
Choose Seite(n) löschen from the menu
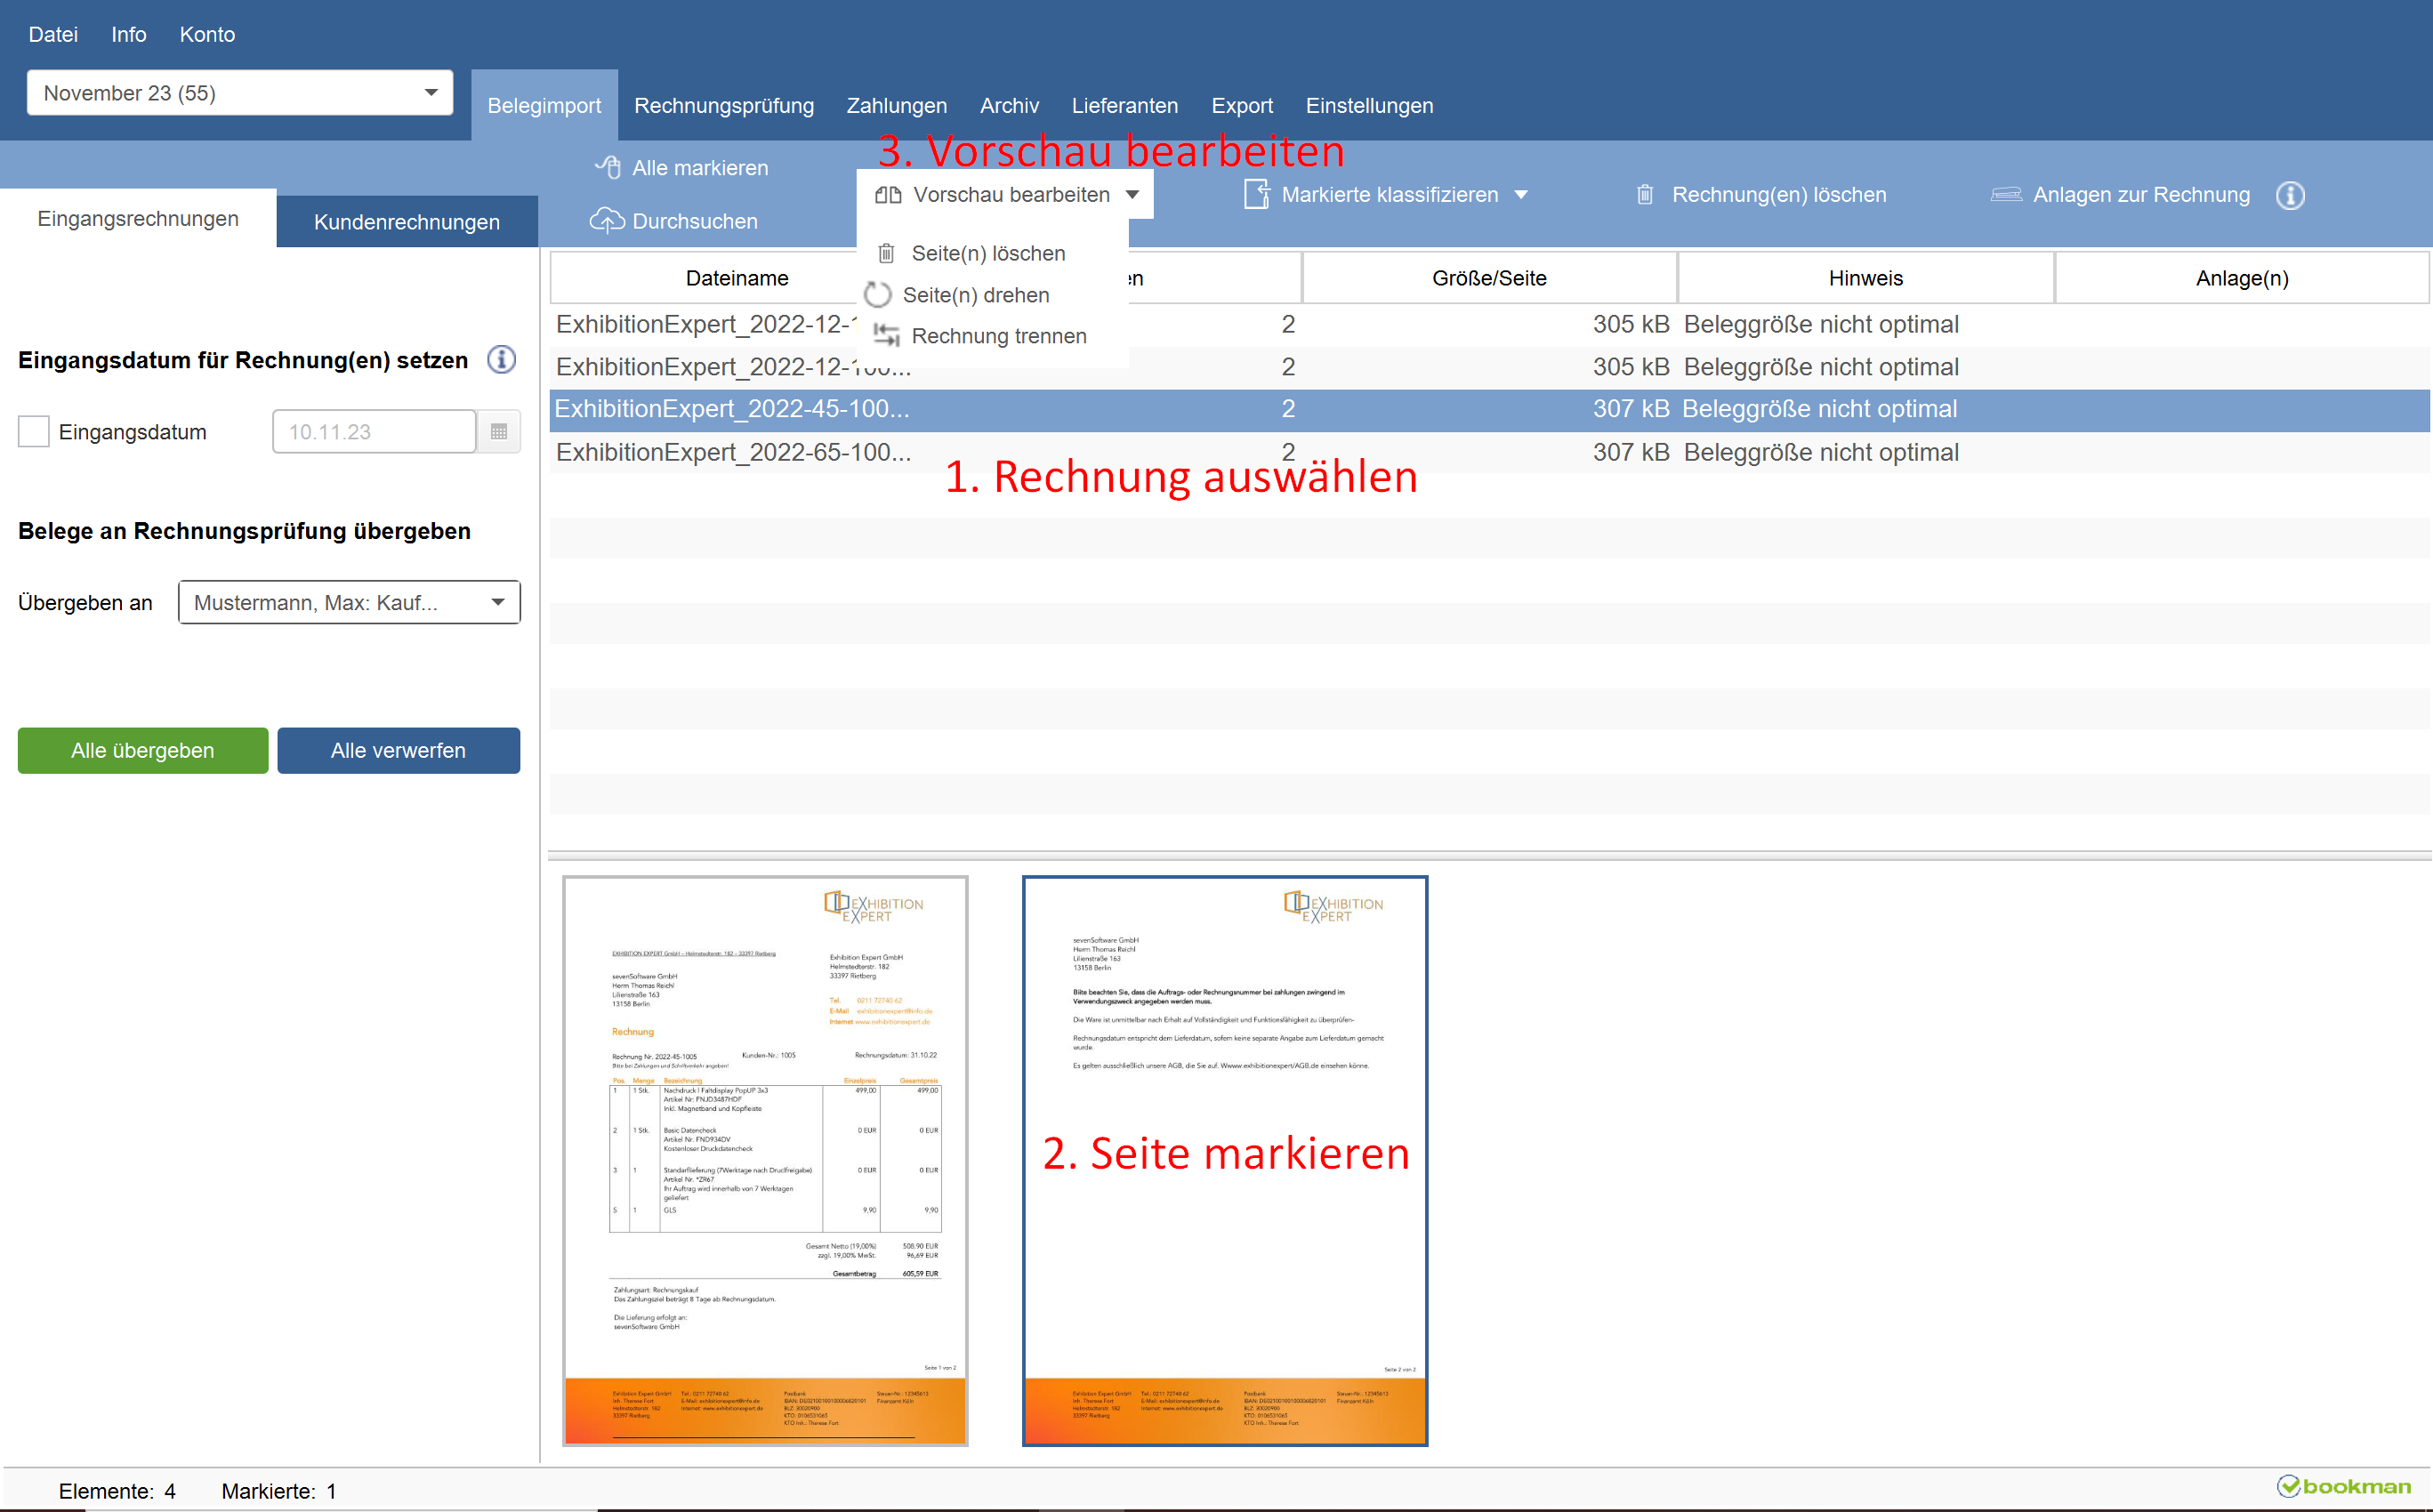[x=988, y=253]
